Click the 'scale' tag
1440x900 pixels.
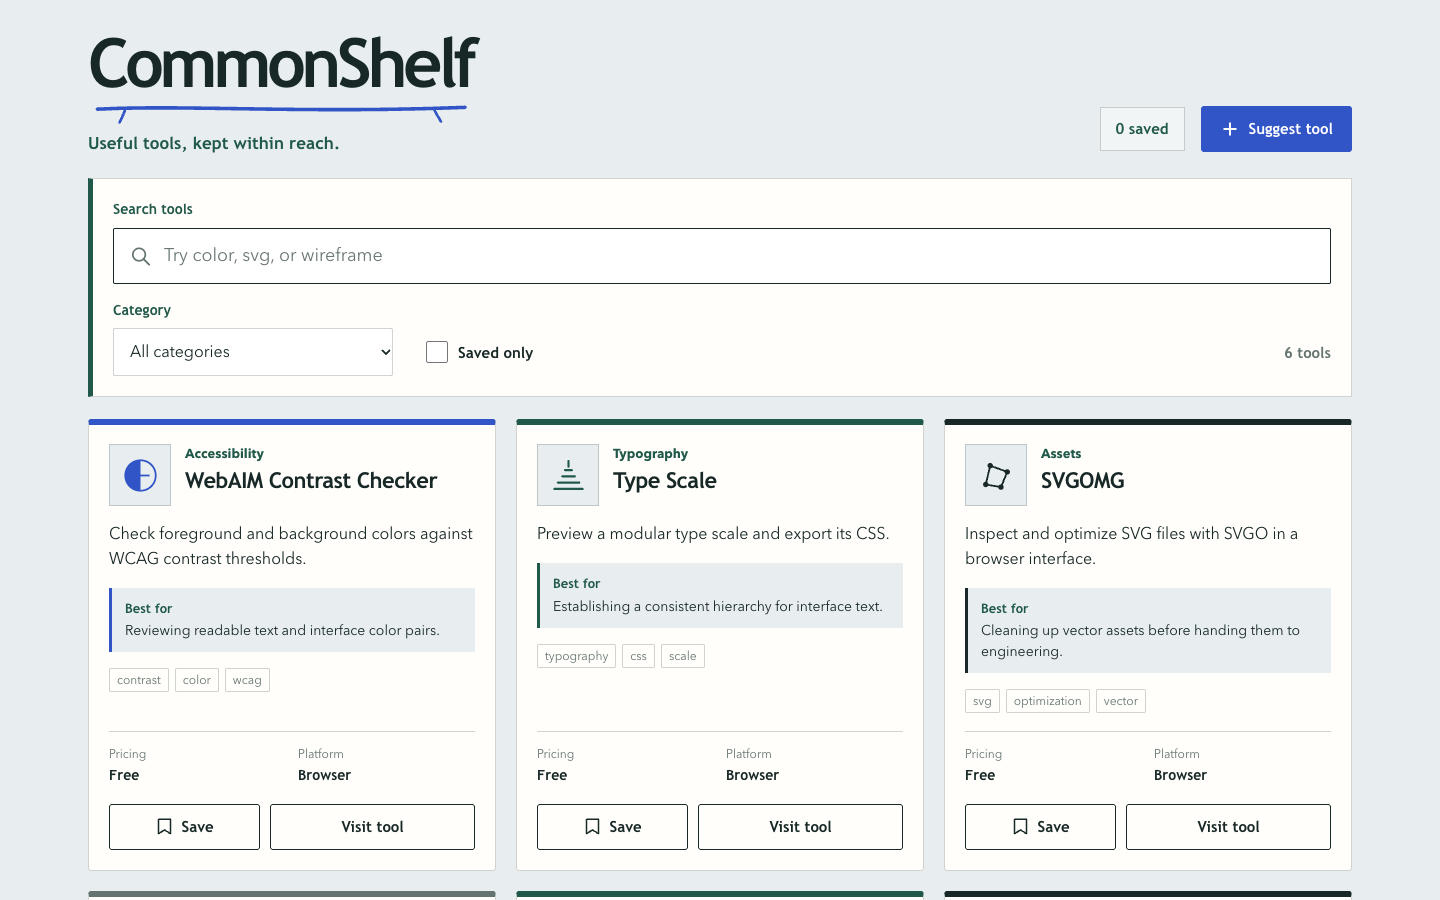tap(683, 656)
